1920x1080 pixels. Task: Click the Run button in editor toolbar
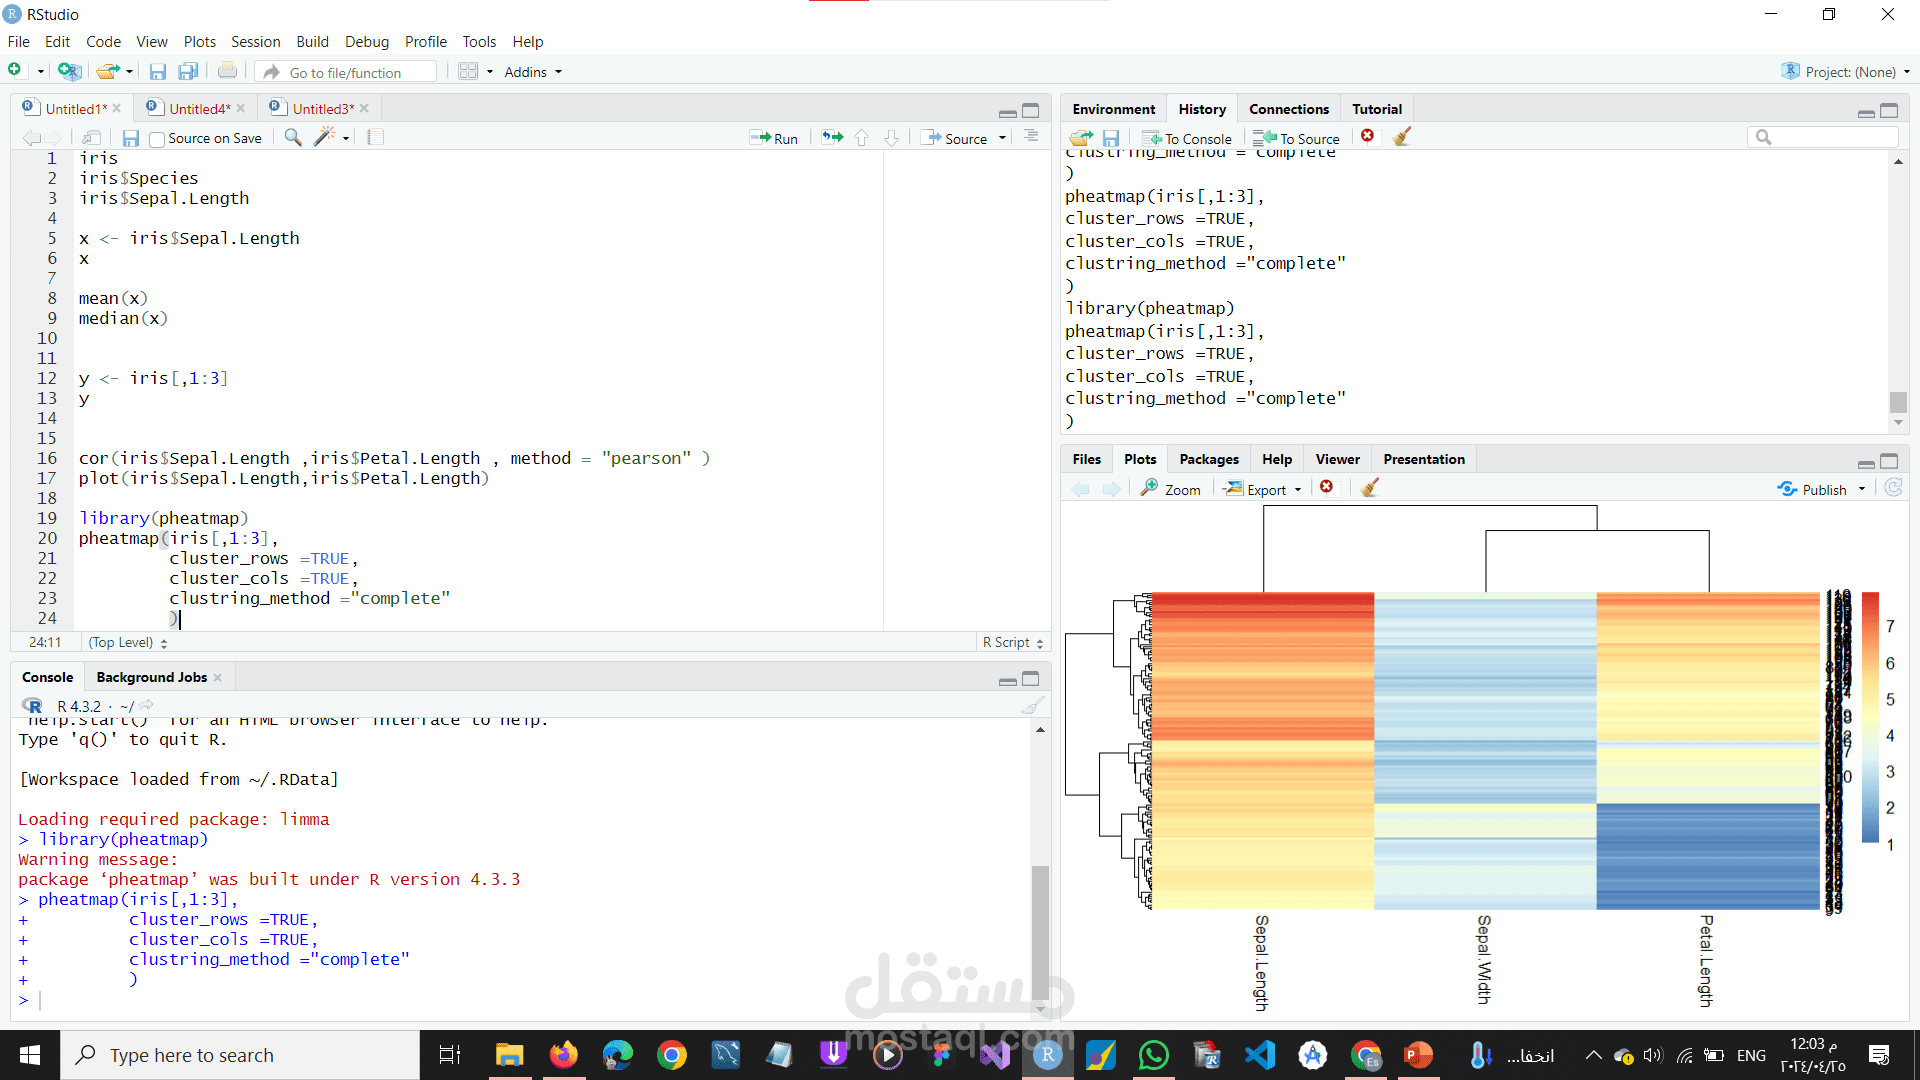pos(775,139)
